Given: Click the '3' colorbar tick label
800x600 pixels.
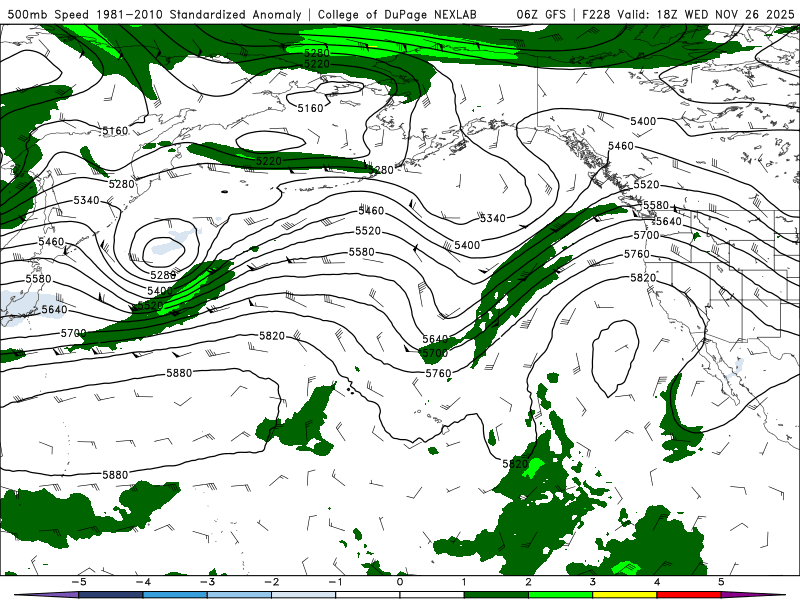Looking at the screenshot, I should click(592, 582).
